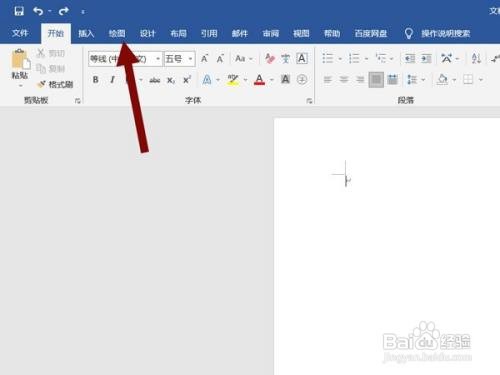This screenshot has height=375, width=500.
Task: Click the Text Effects glowing A icon
Action: point(207,80)
